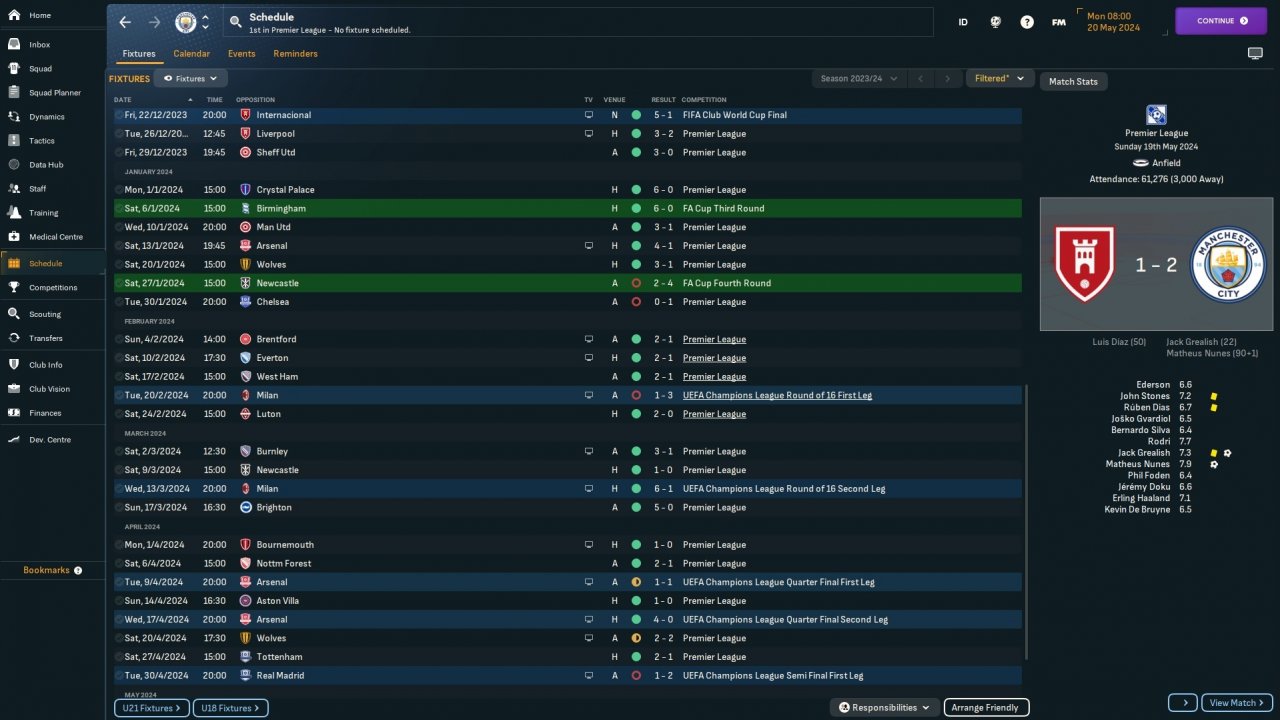Open the Tactics screen icon
This screenshot has width=1280, height=720.
pyautogui.click(x=14, y=141)
